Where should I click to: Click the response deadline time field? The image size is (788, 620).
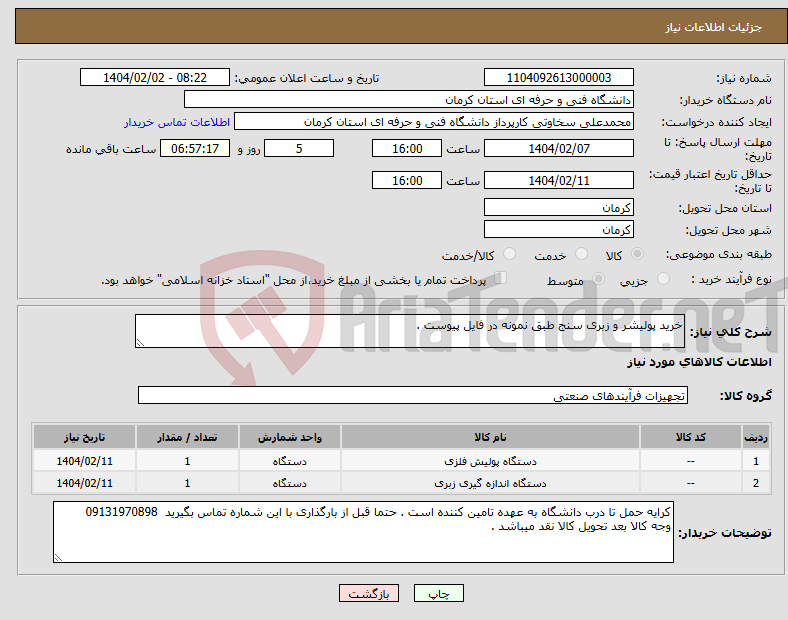(407, 148)
